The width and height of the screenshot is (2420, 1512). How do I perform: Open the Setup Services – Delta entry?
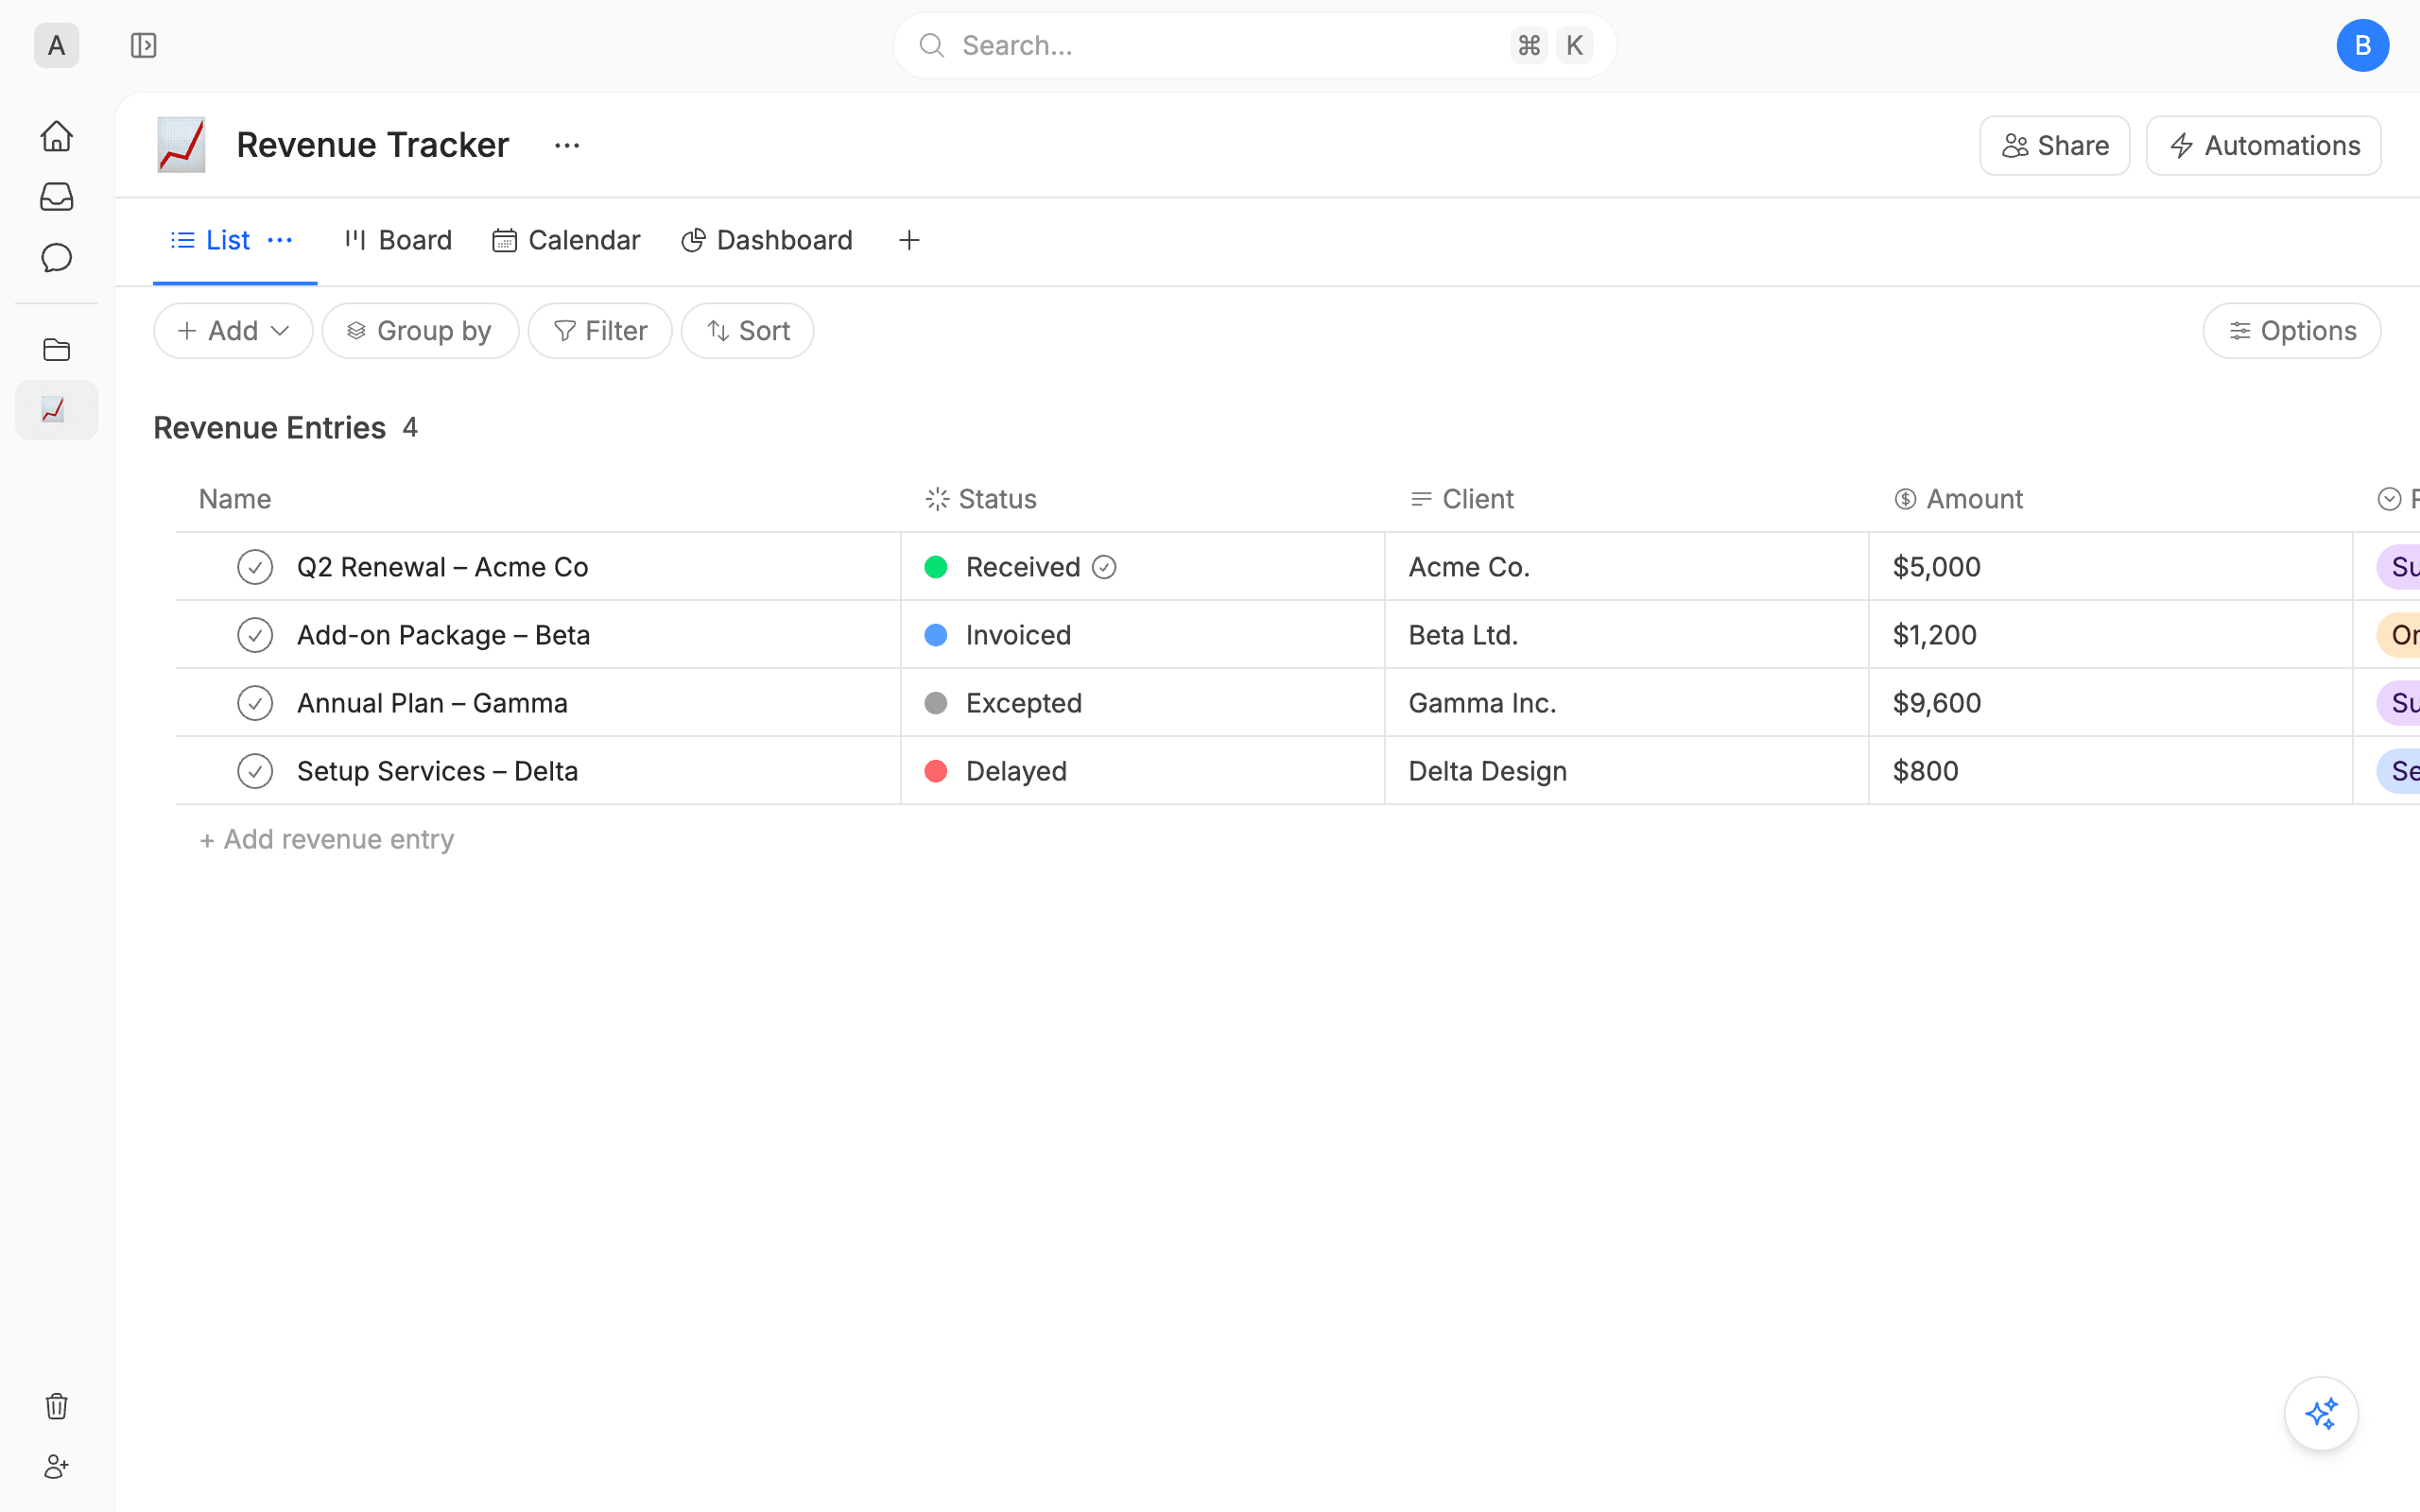438,771
